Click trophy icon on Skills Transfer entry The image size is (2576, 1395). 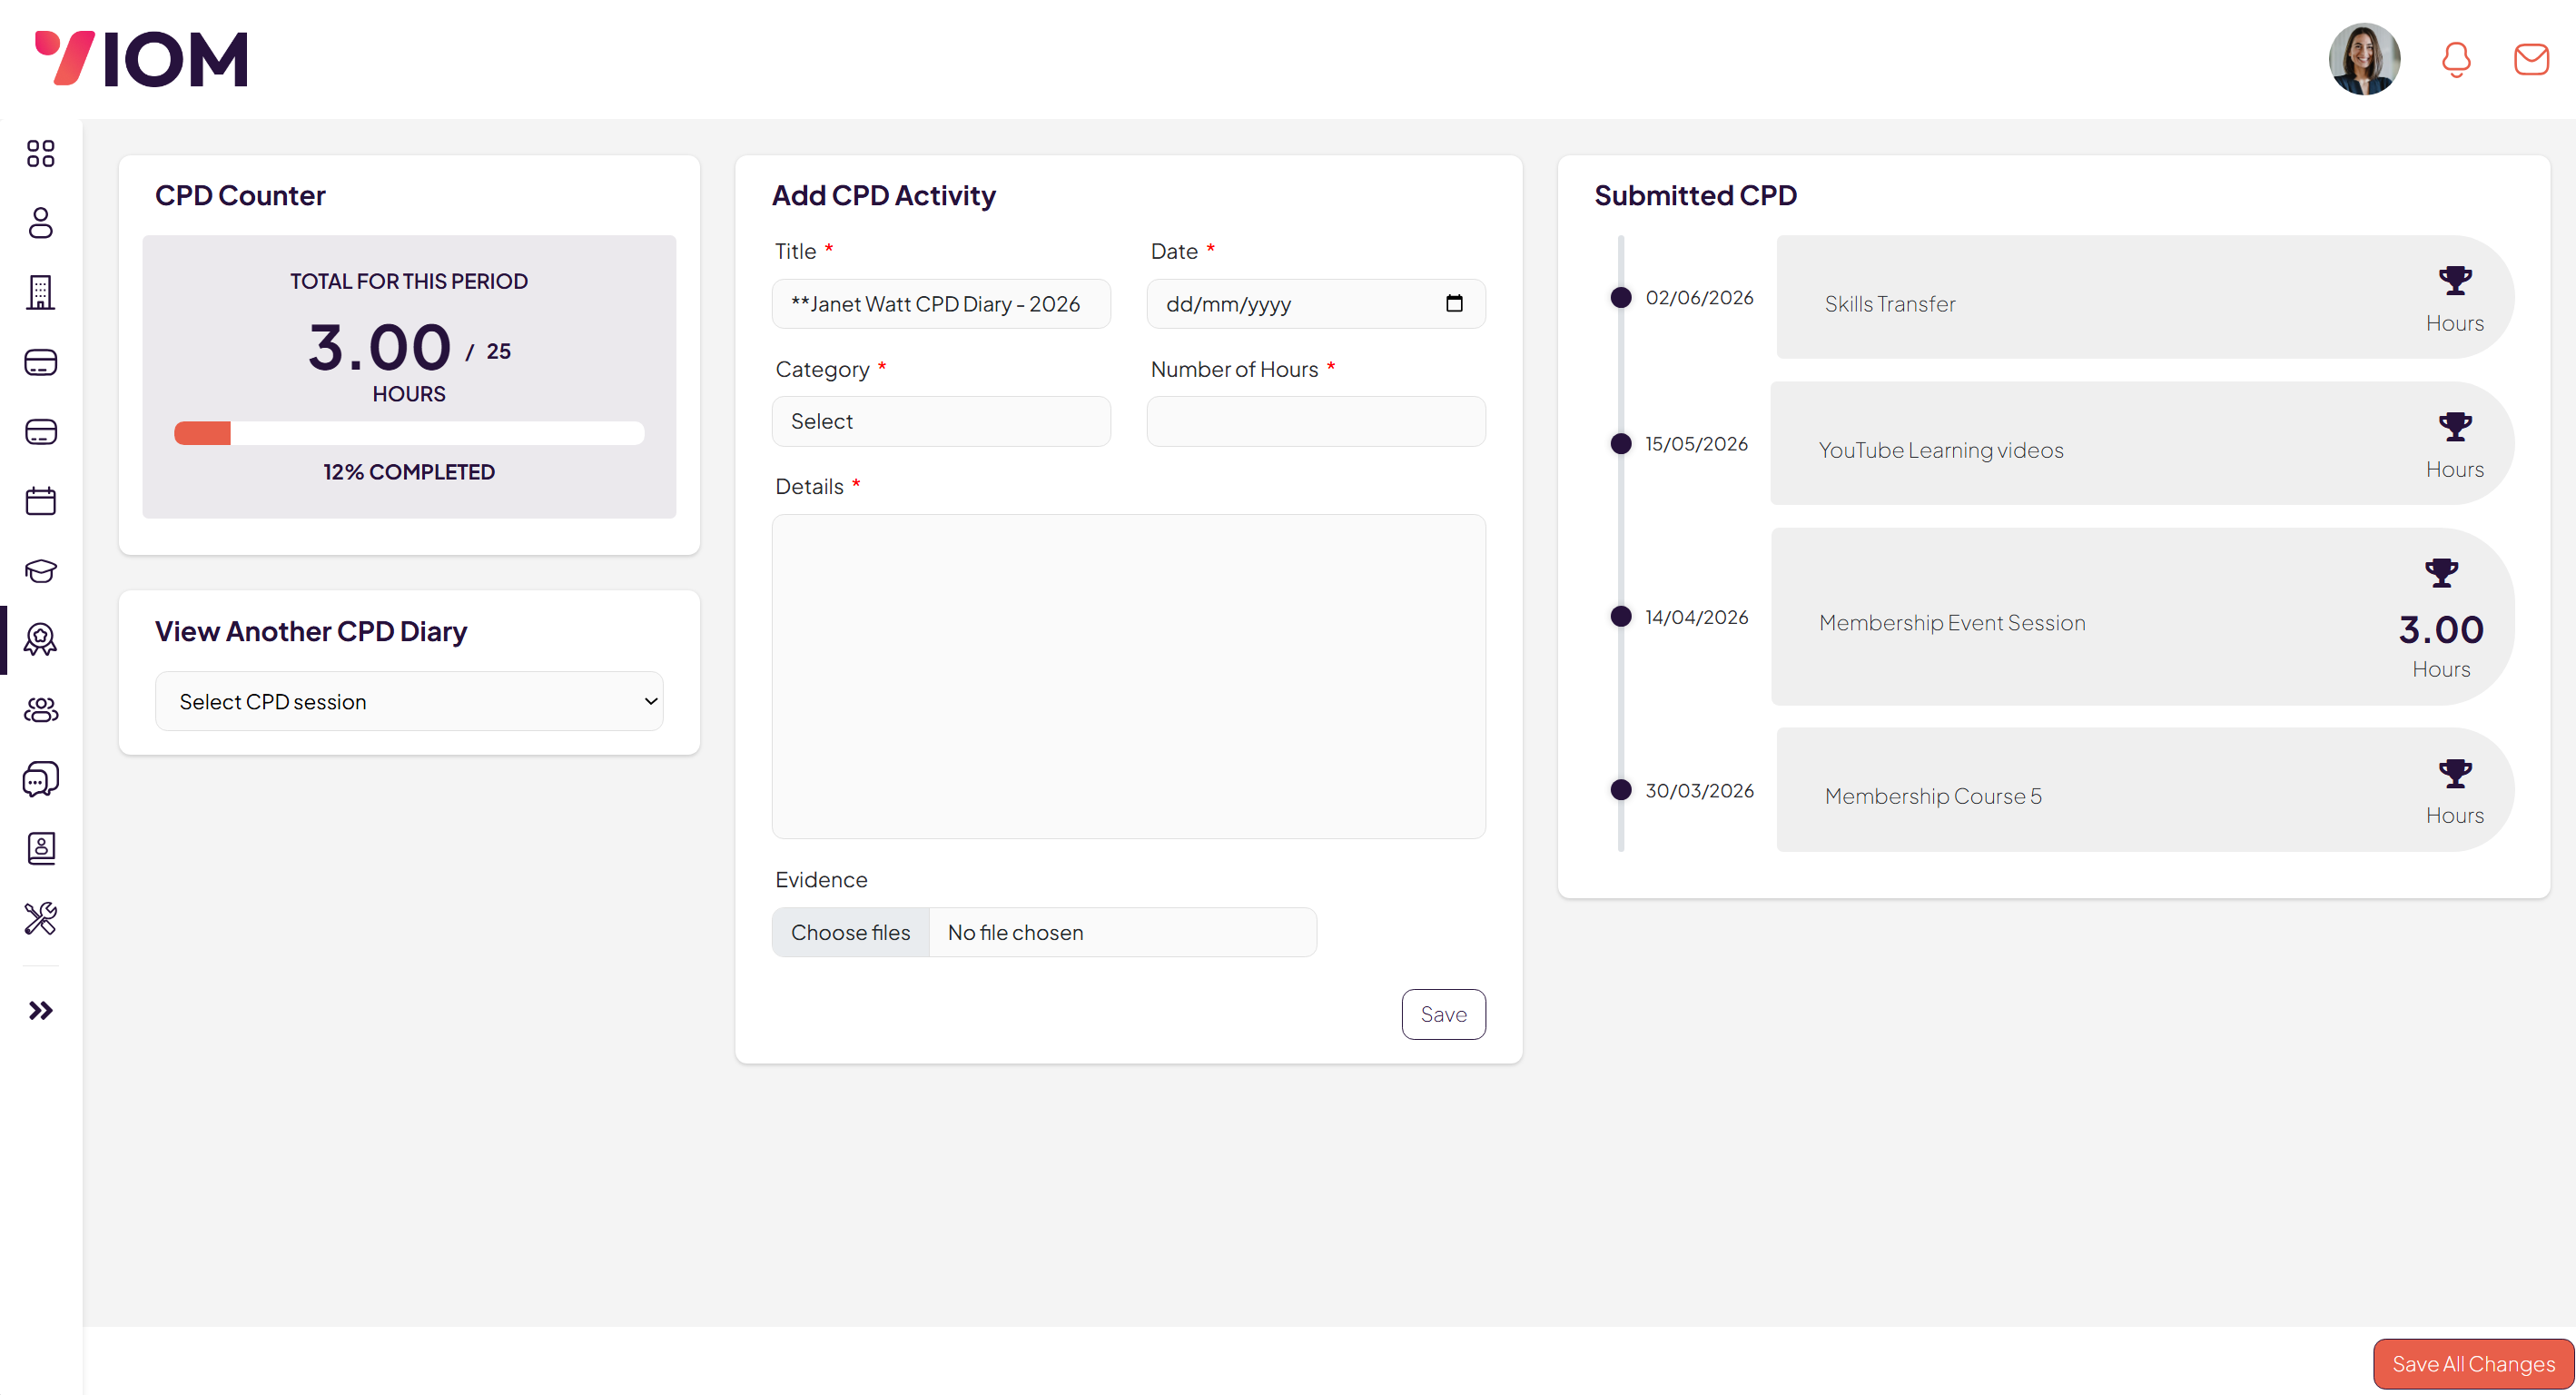click(2455, 281)
